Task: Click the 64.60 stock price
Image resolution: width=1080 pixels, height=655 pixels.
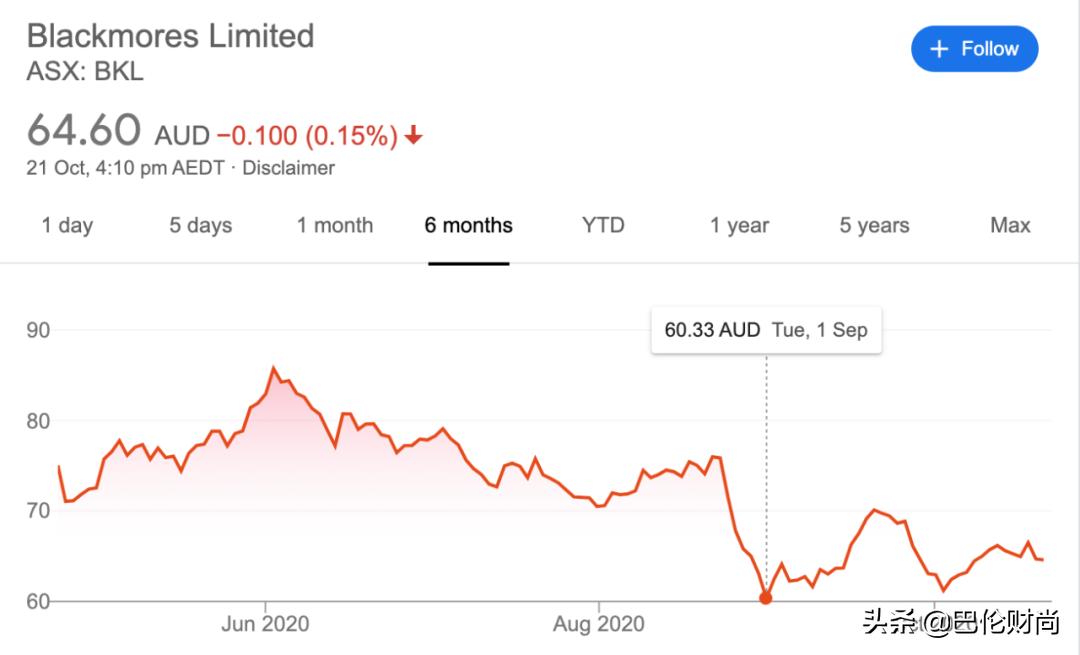Action: pyautogui.click(x=84, y=131)
